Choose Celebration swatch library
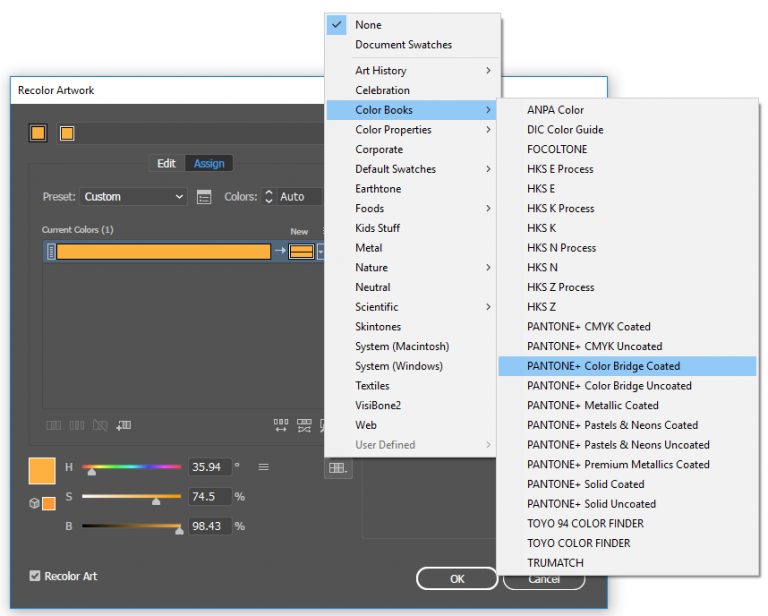The image size is (768, 616). point(413,90)
